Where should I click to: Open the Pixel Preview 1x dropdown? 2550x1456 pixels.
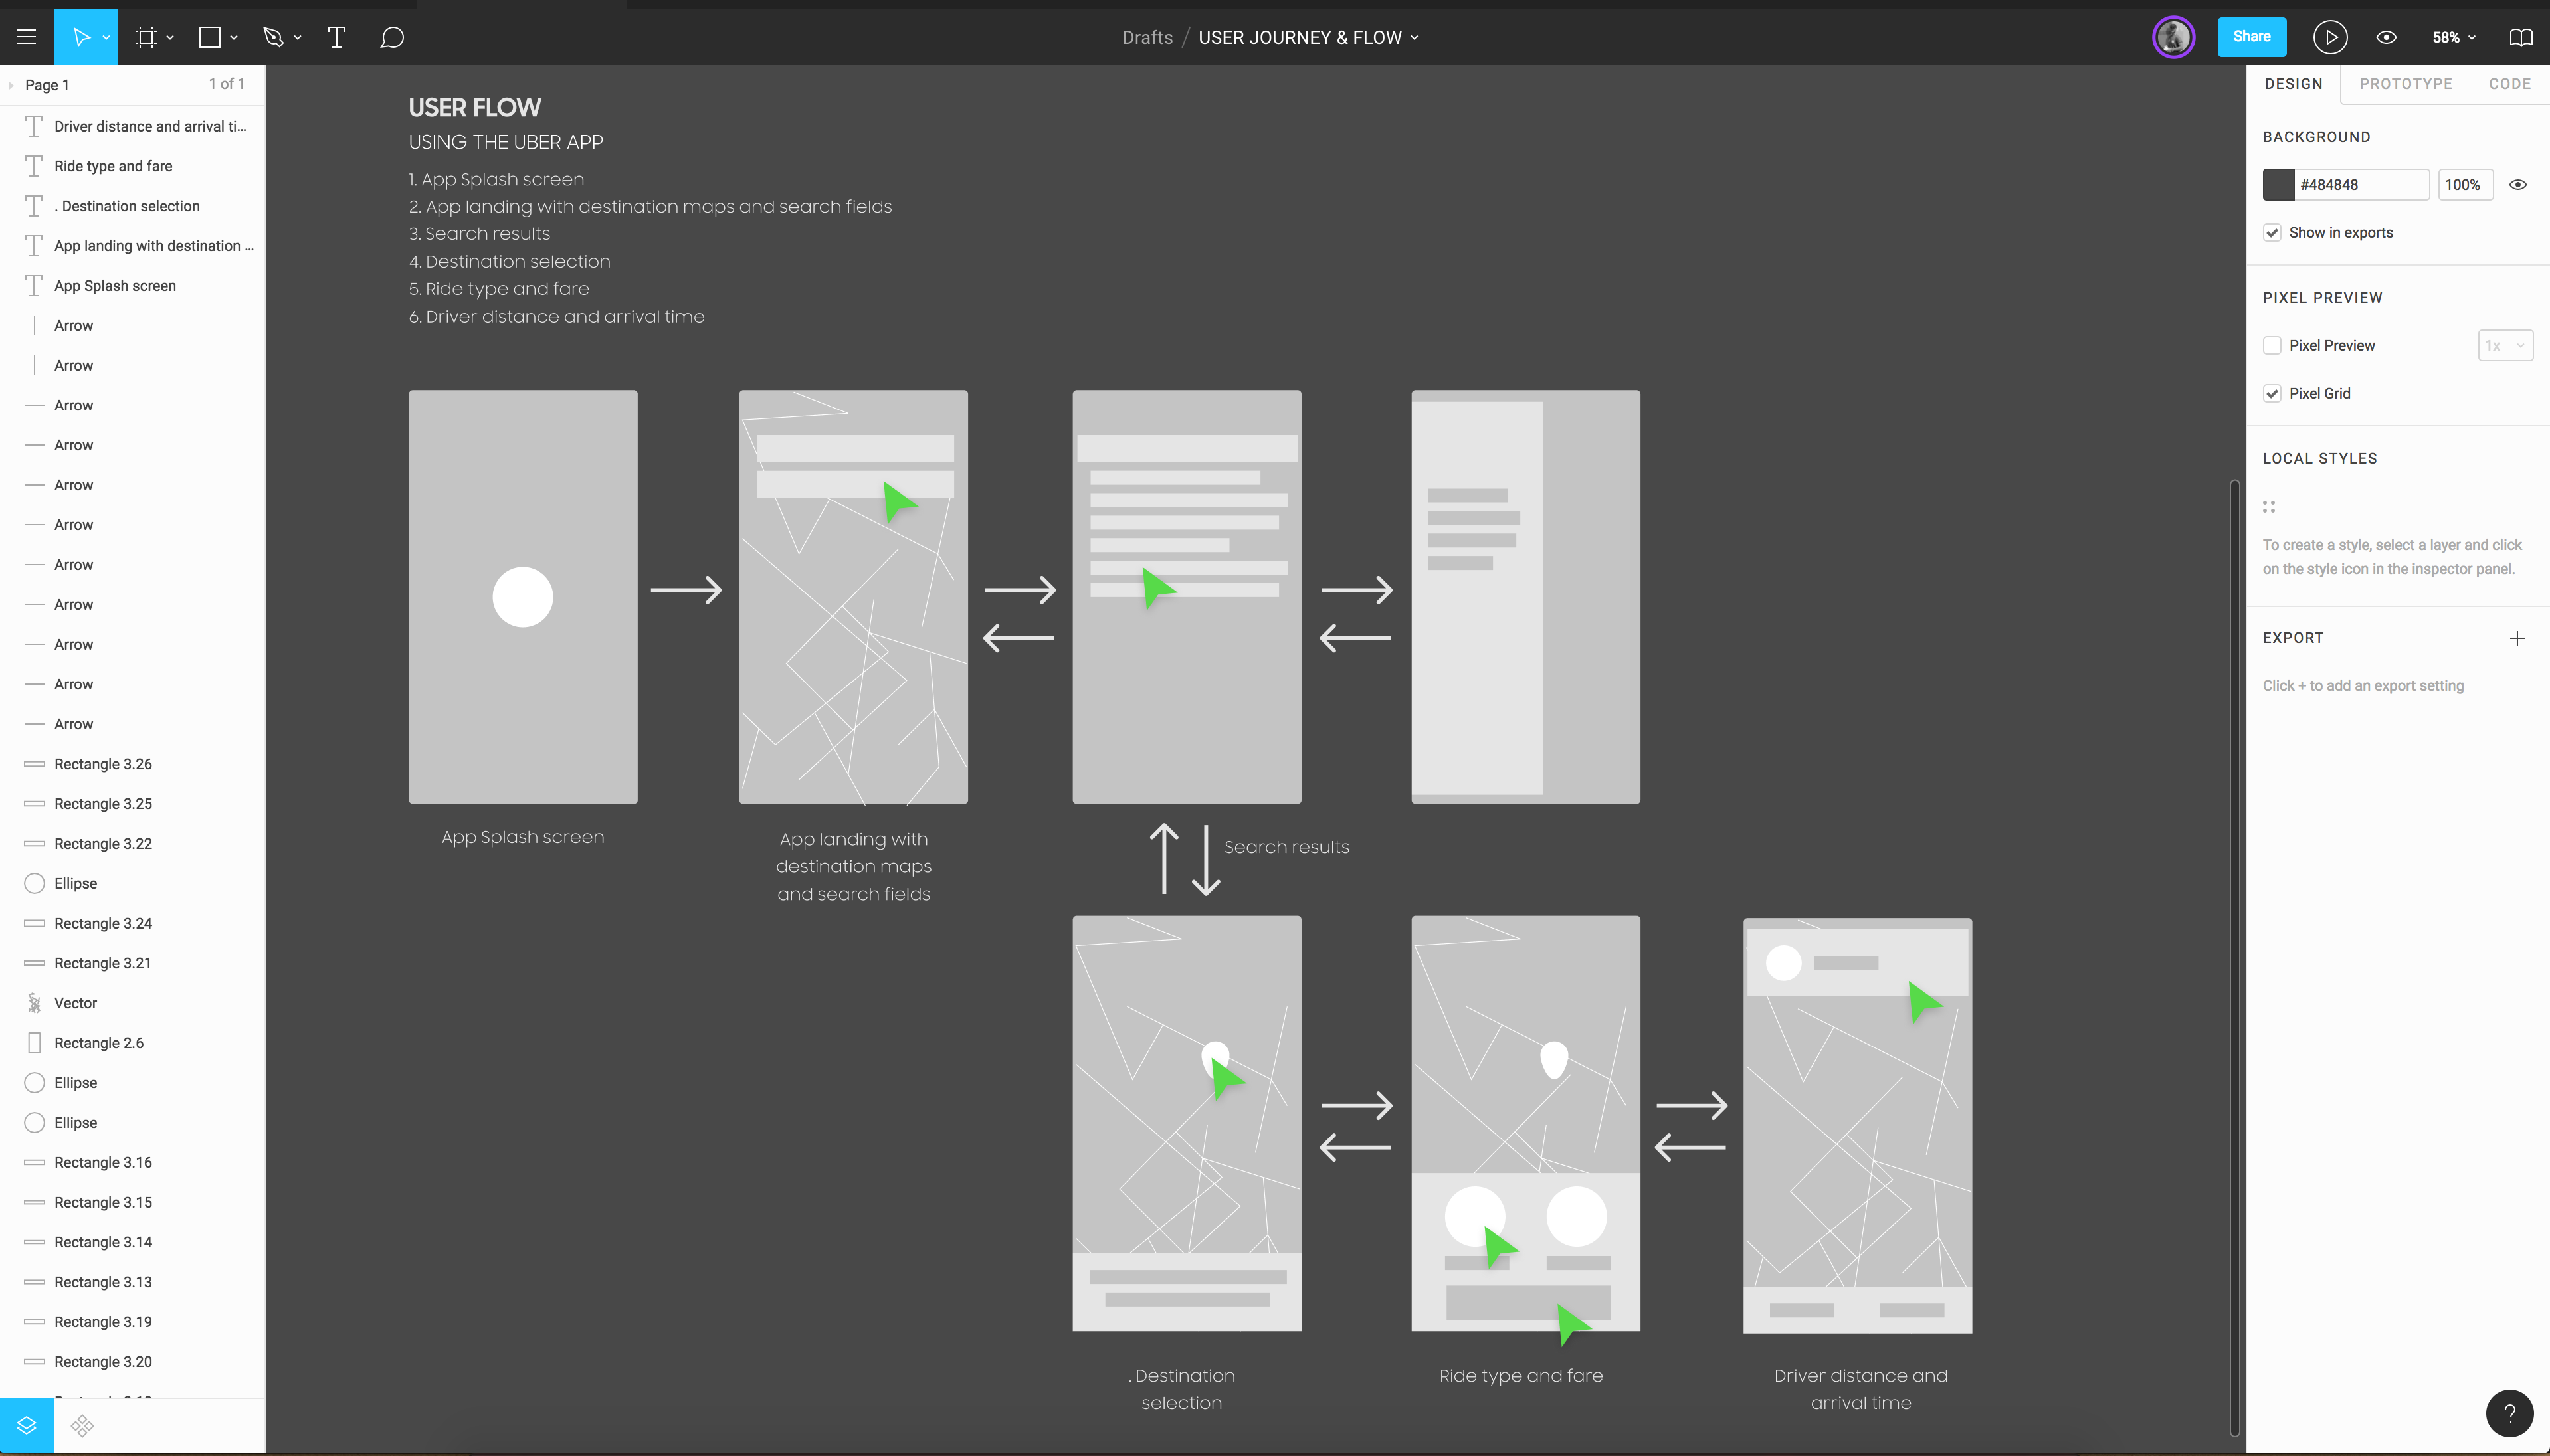tap(2506, 345)
